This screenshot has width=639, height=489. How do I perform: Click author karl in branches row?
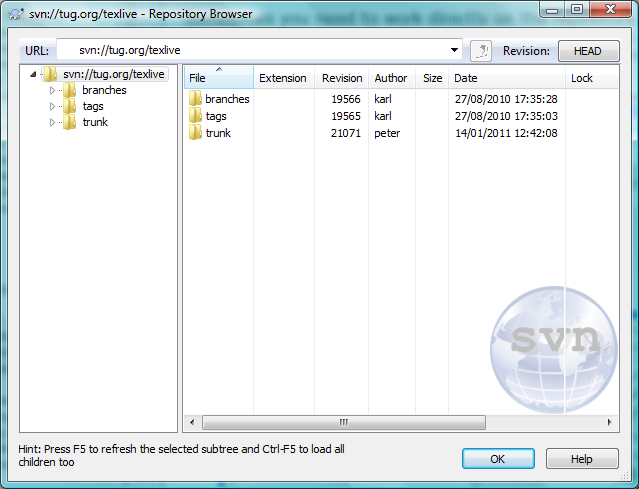tap(383, 99)
